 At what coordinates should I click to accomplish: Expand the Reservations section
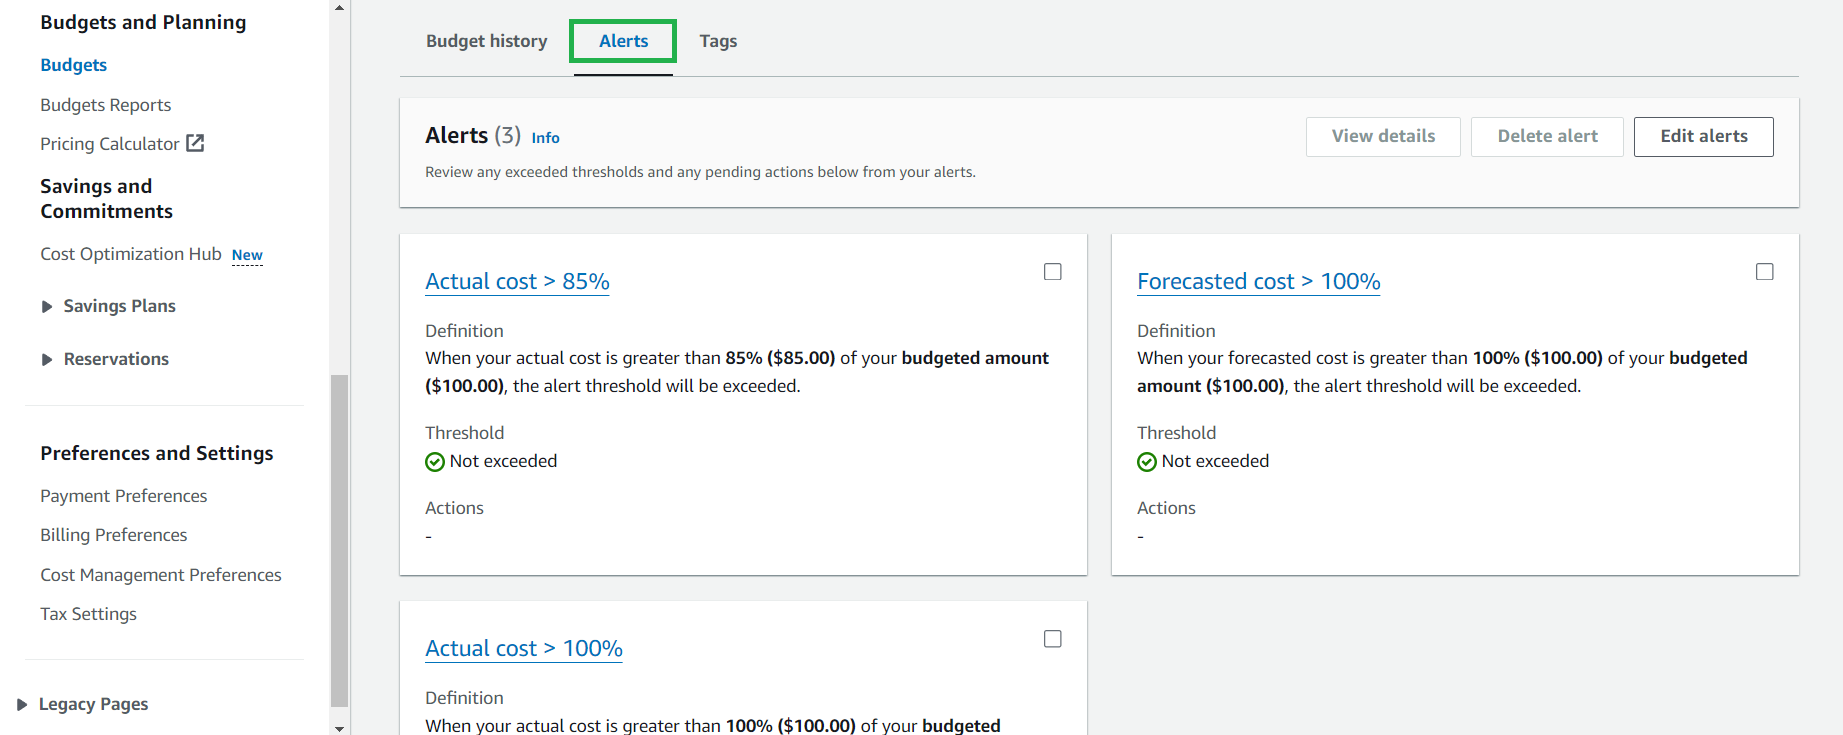[x=46, y=360]
